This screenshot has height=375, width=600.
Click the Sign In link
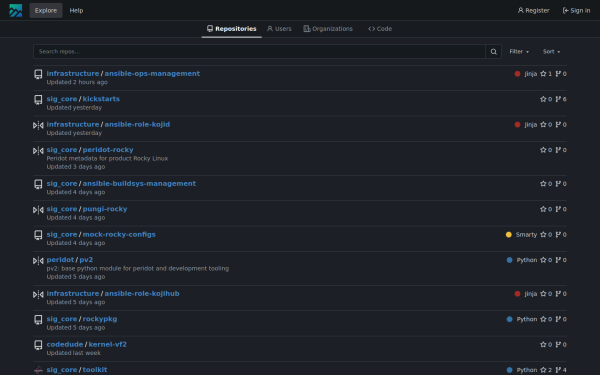[576, 10]
